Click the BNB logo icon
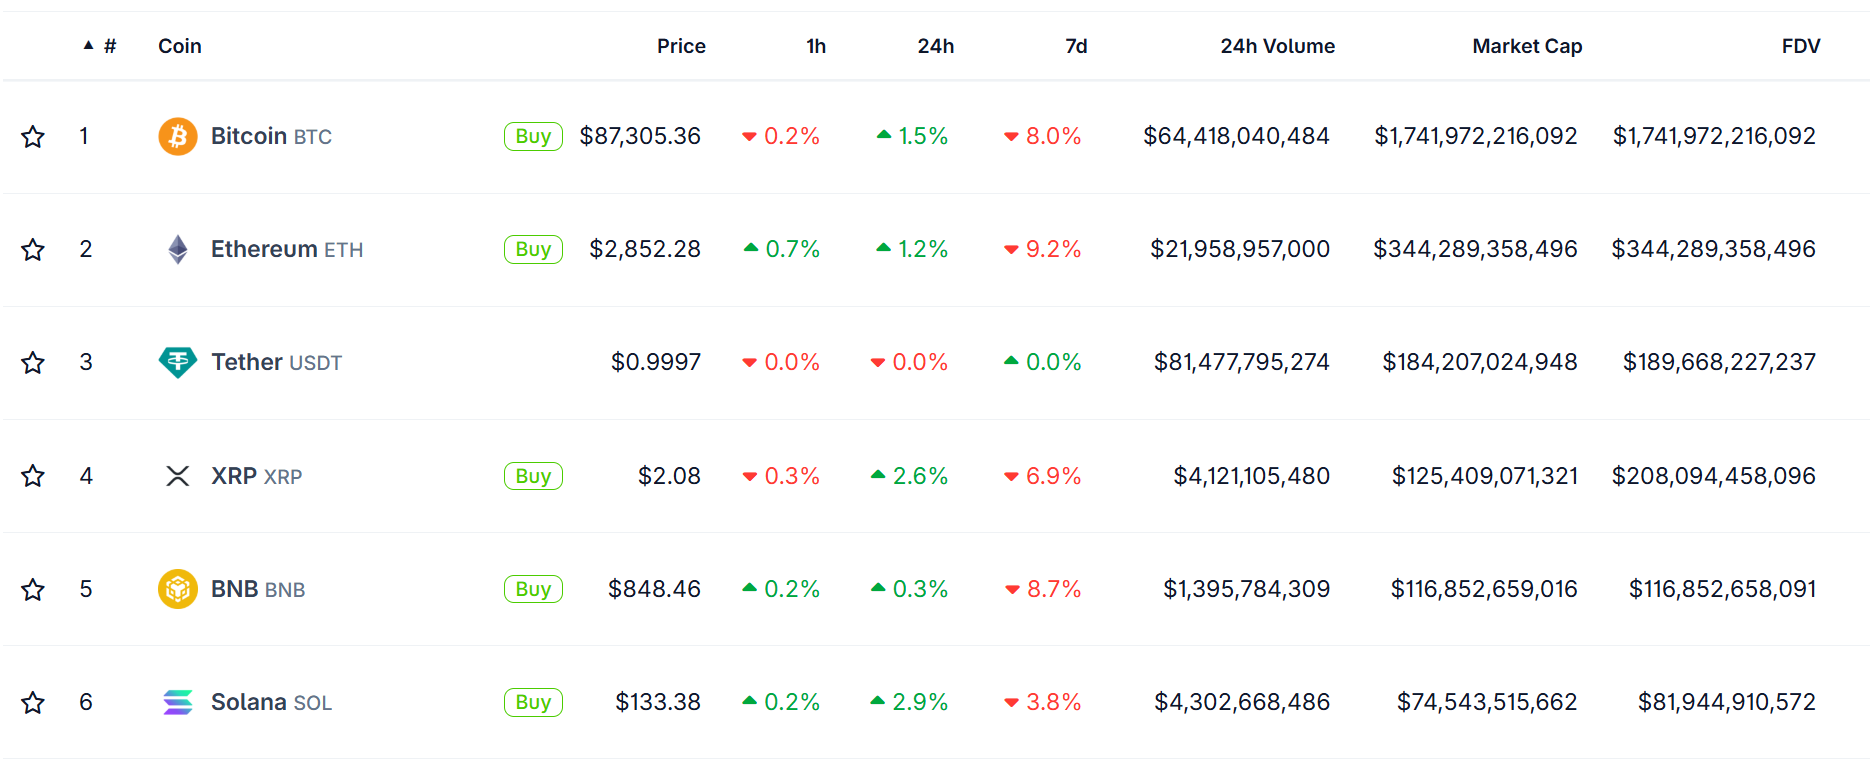 point(177,589)
